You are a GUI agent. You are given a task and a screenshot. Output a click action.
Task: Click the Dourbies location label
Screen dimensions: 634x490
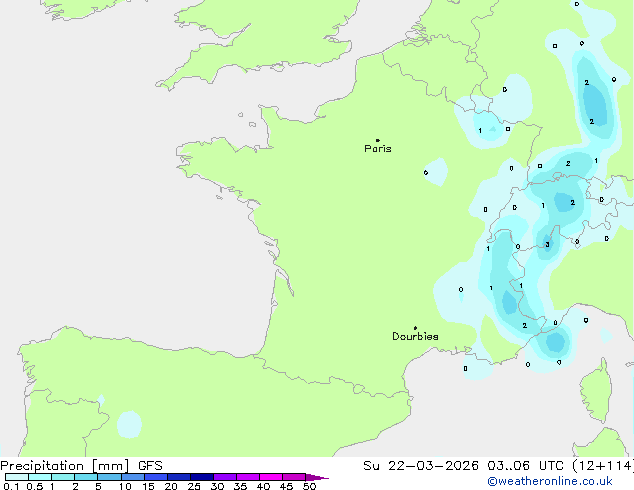415,336
